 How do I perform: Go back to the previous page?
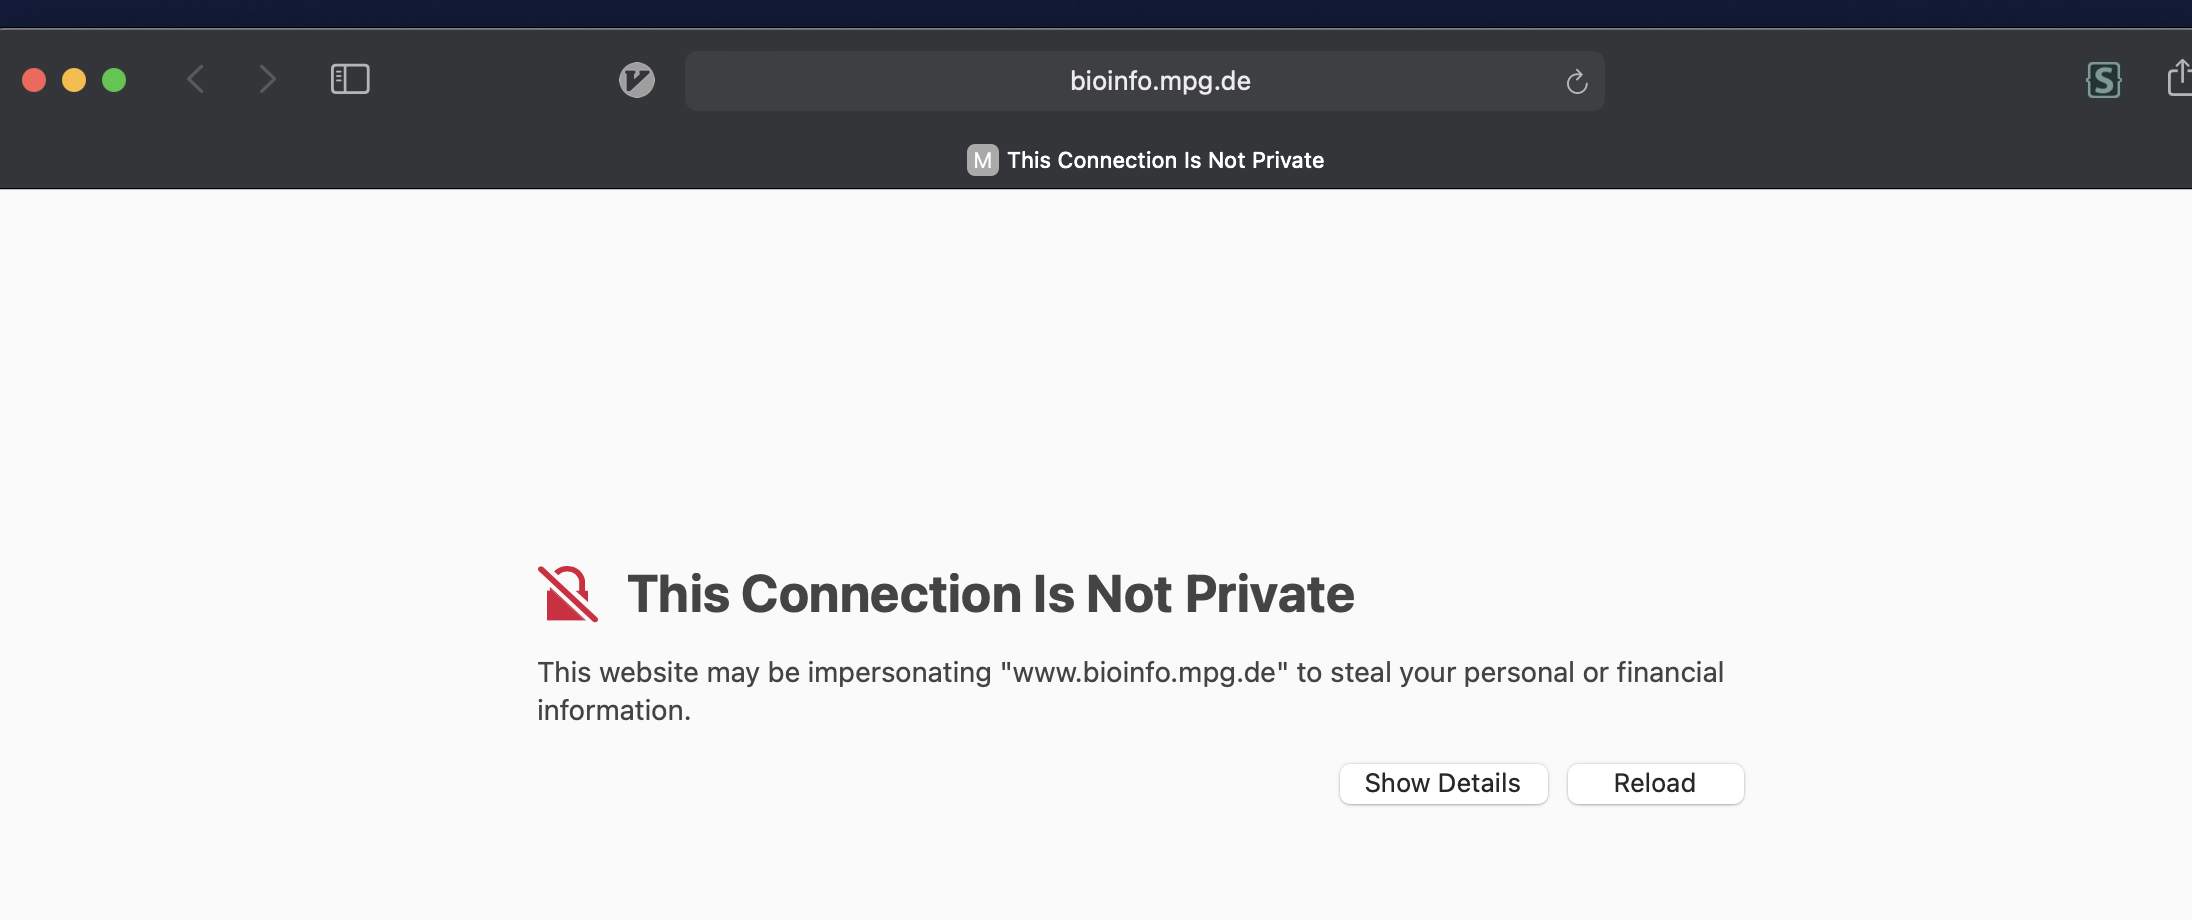[x=196, y=79]
